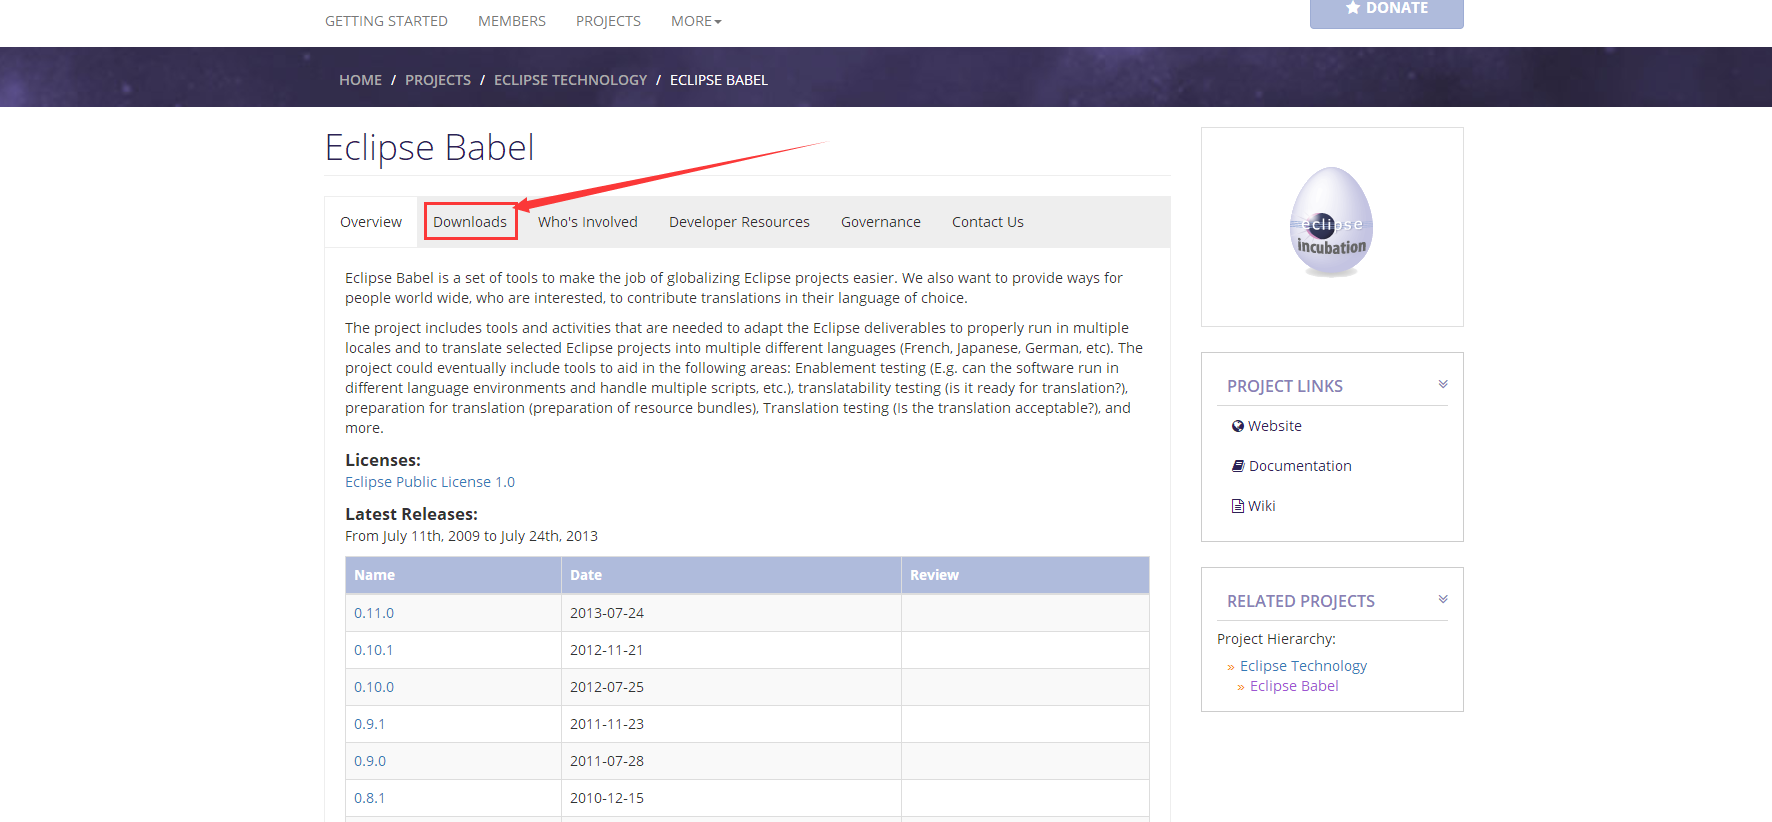Screen dimensions: 1772x822
Task: Switch to the Contact Us tab
Action: pyautogui.click(x=988, y=222)
